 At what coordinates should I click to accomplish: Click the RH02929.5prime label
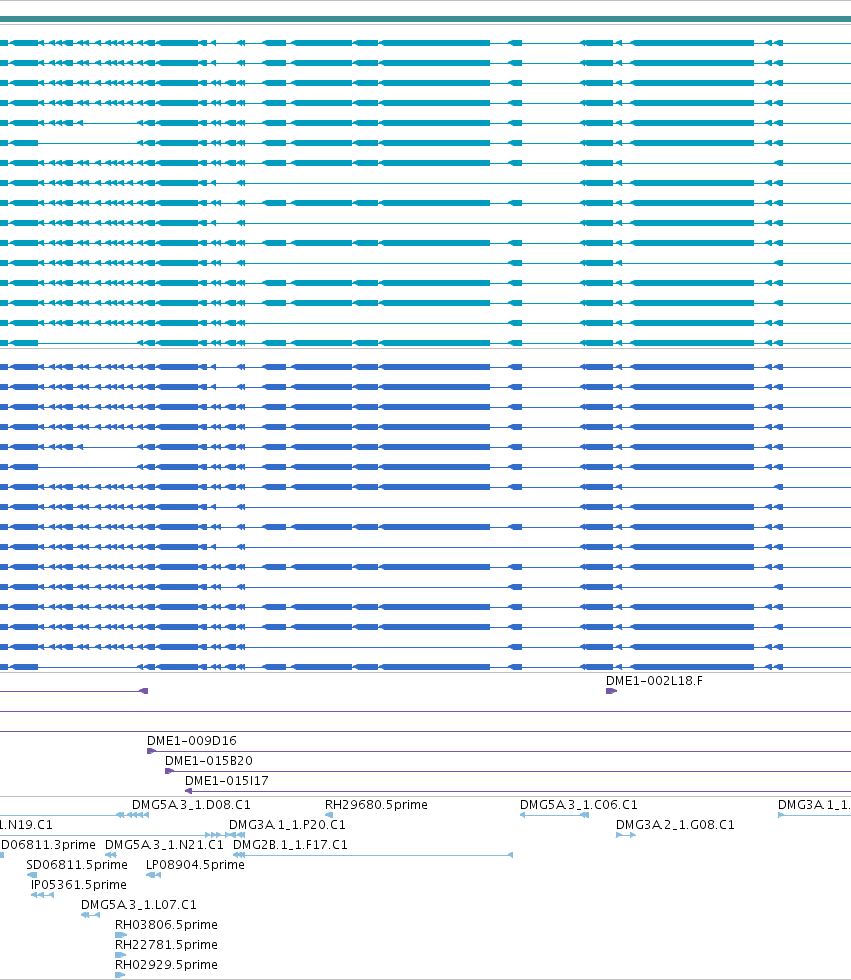pos(166,964)
